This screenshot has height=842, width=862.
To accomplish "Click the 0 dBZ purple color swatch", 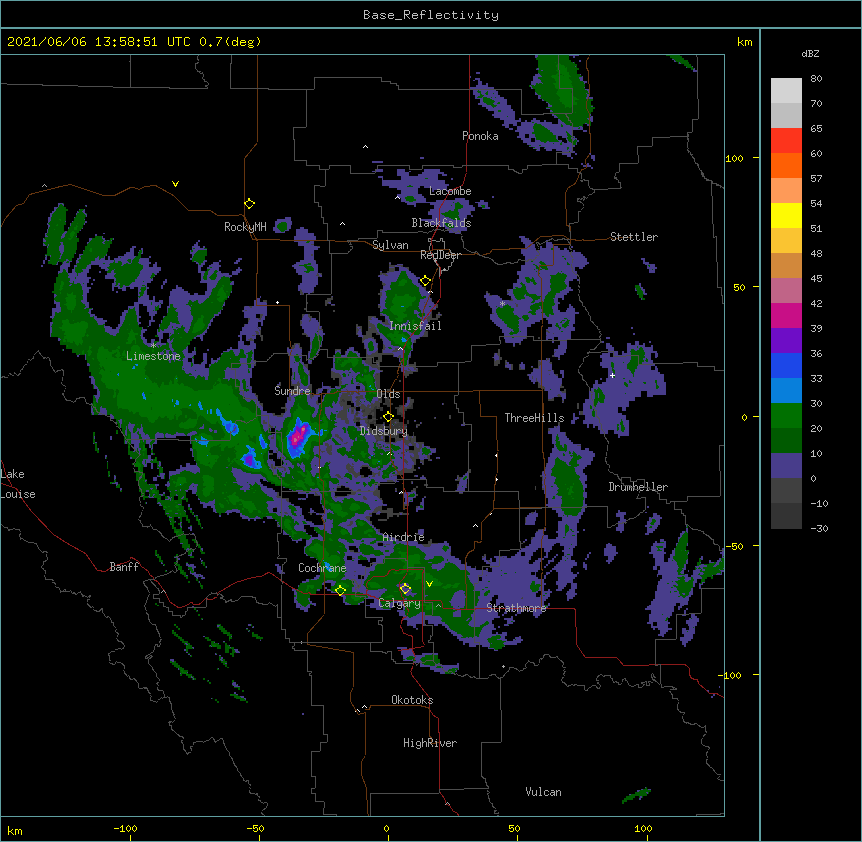I will [x=786, y=466].
